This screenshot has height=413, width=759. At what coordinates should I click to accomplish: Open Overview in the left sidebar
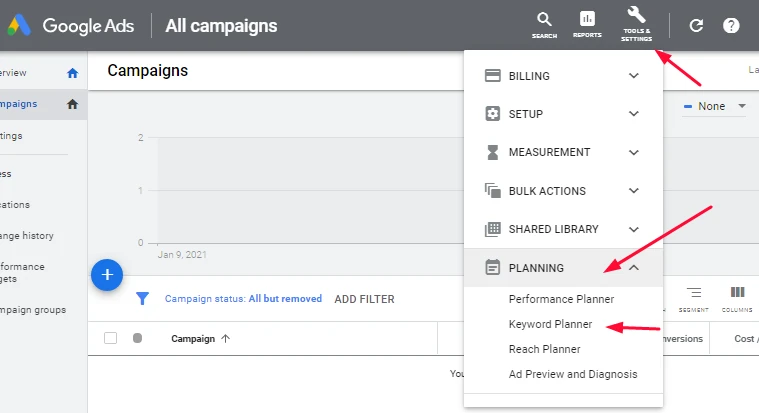13,73
